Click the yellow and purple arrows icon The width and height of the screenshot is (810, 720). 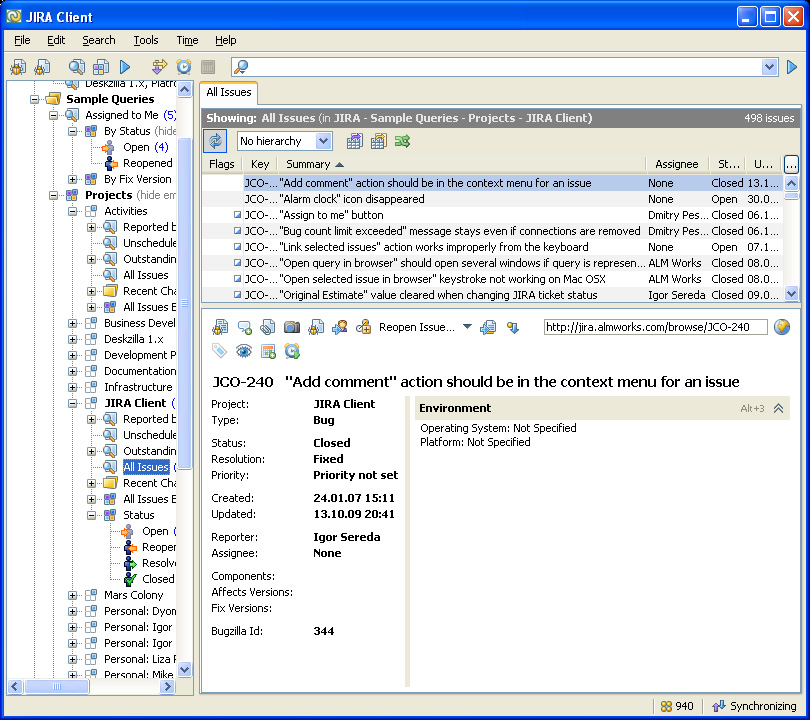(x=160, y=67)
